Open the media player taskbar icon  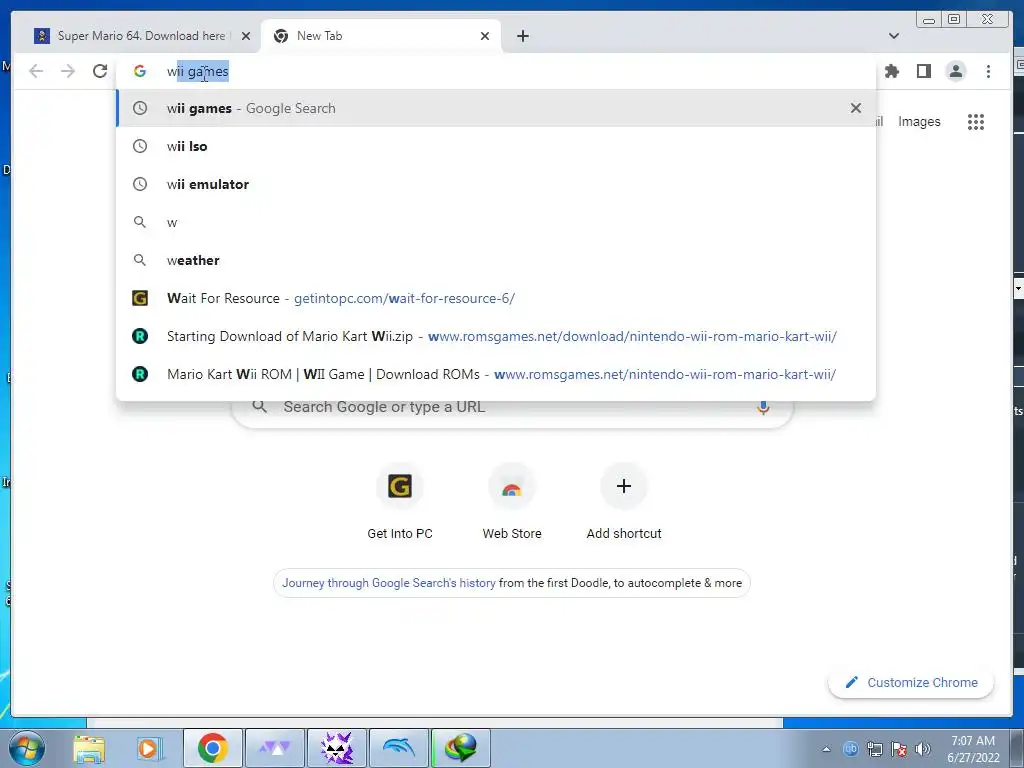(x=149, y=748)
